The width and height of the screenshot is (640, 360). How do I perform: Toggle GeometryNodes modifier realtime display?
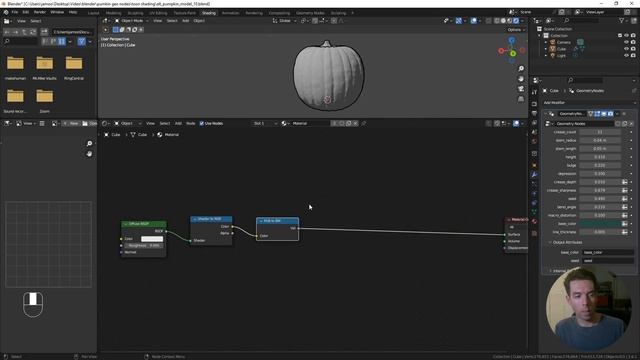[604, 114]
